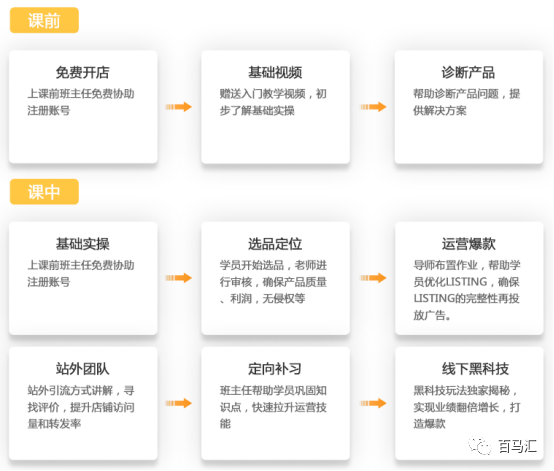This screenshot has height=471, width=554.
Task: Click the 选品定位 card heading
Action: pyautogui.click(x=275, y=244)
